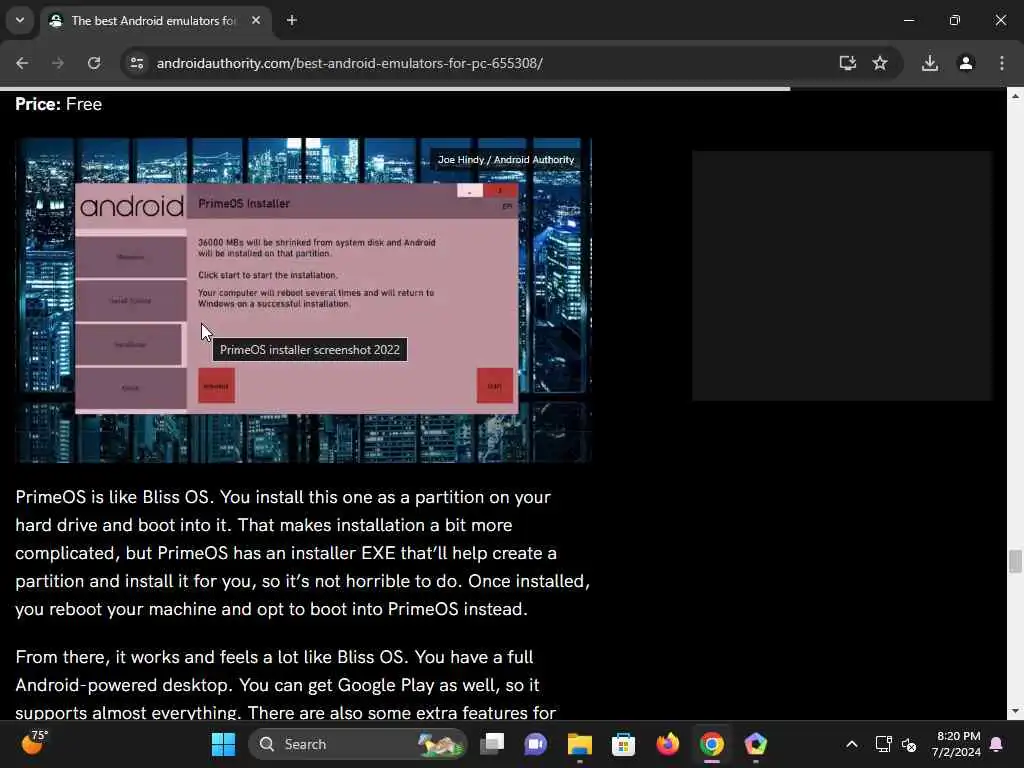The height and width of the screenshot is (768, 1024).
Task: Click the install app icon in address bar
Action: (847, 63)
